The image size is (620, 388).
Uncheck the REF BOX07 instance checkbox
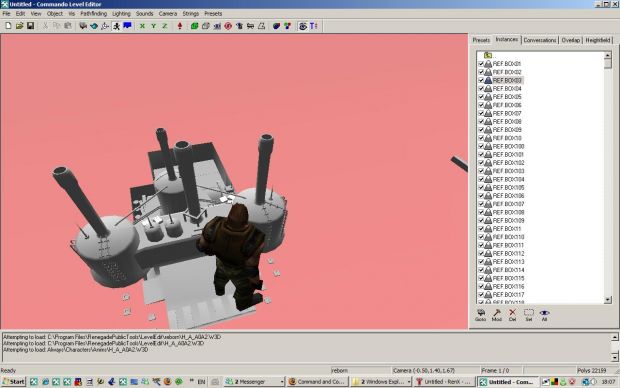click(481, 114)
